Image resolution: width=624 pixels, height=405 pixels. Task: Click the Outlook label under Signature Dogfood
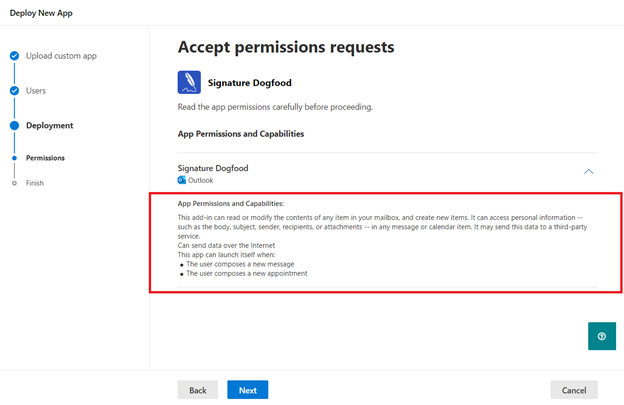tap(201, 180)
